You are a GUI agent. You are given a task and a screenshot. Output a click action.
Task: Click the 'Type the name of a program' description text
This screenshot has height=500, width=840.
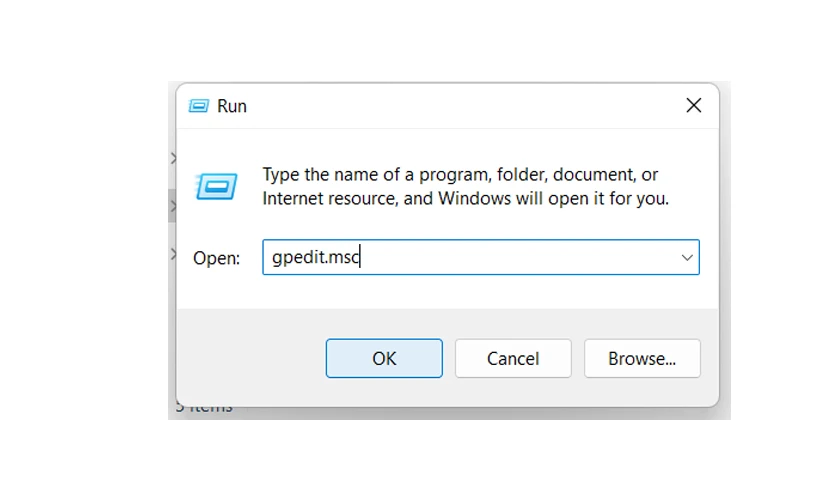pyautogui.click(x=466, y=186)
